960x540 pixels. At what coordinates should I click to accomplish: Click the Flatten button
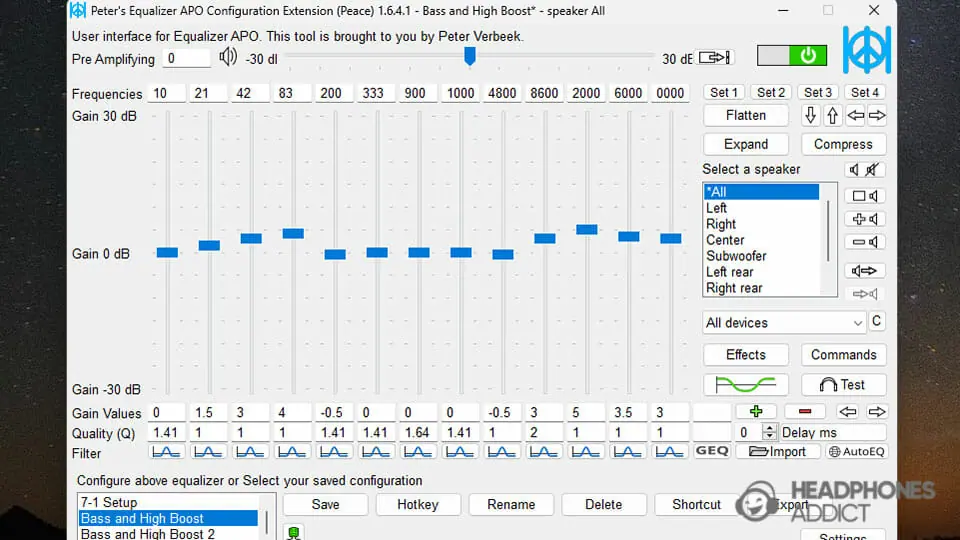coord(745,116)
